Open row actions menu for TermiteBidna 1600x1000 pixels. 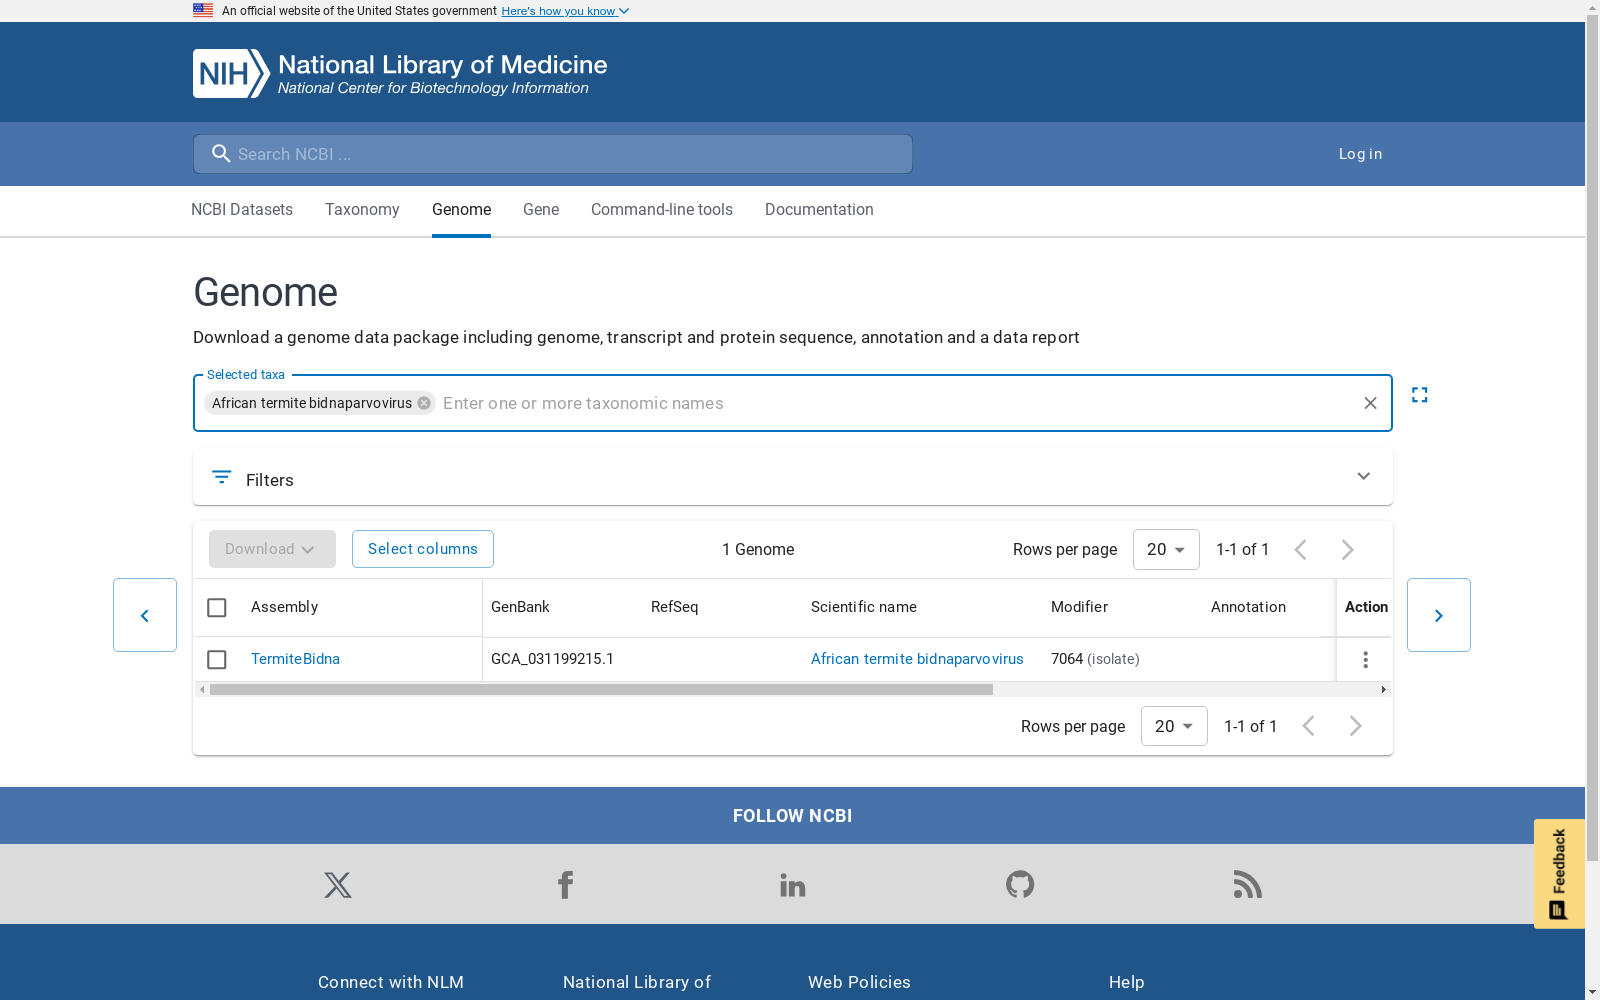(x=1365, y=660)
